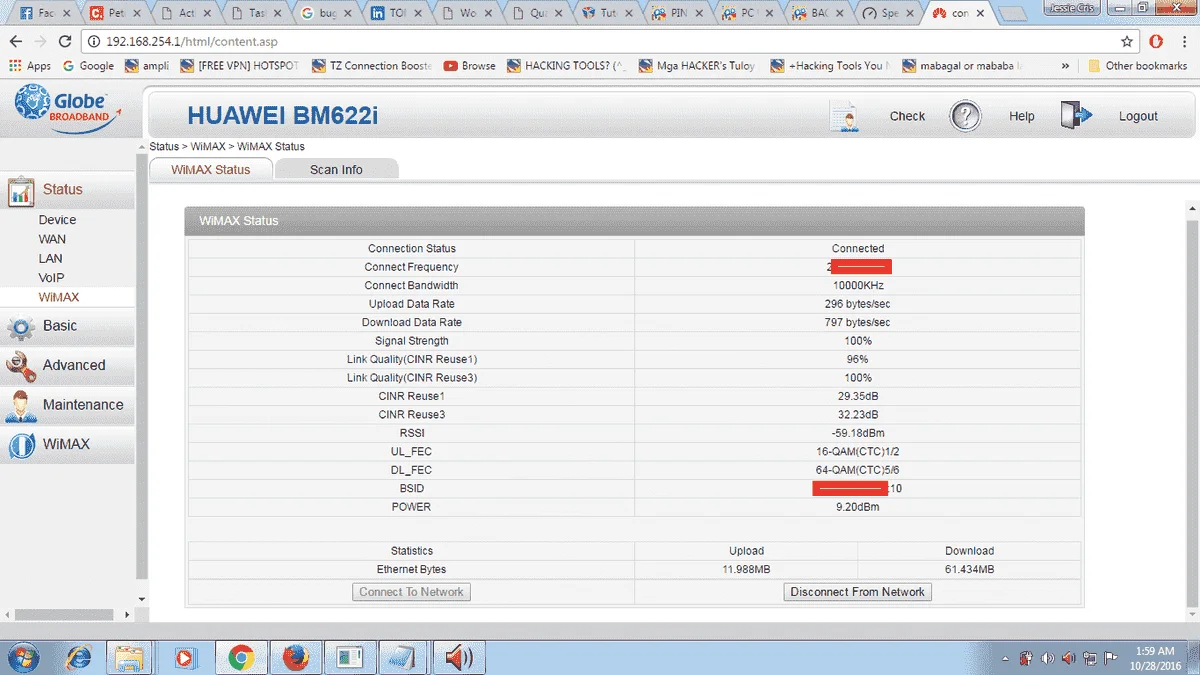Open Apps shortcut in bookmarks bar

click(30, 66)
